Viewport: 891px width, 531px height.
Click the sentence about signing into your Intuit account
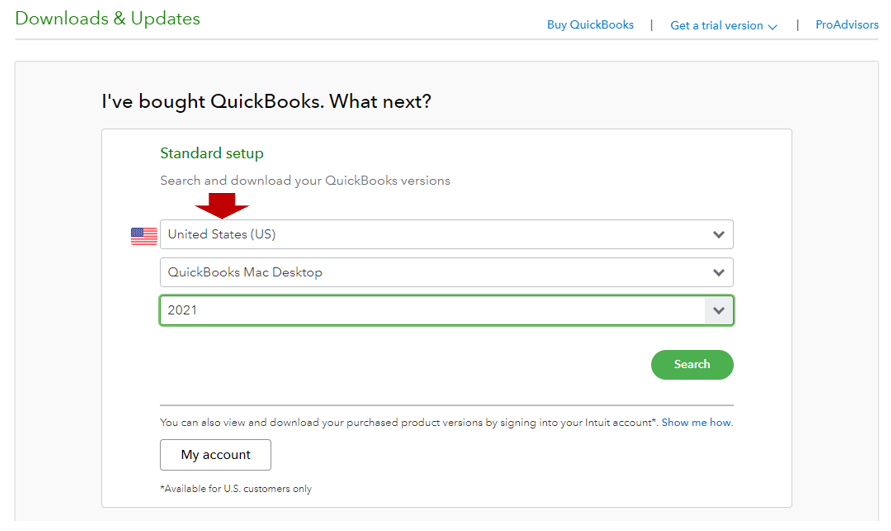(410, 422)
